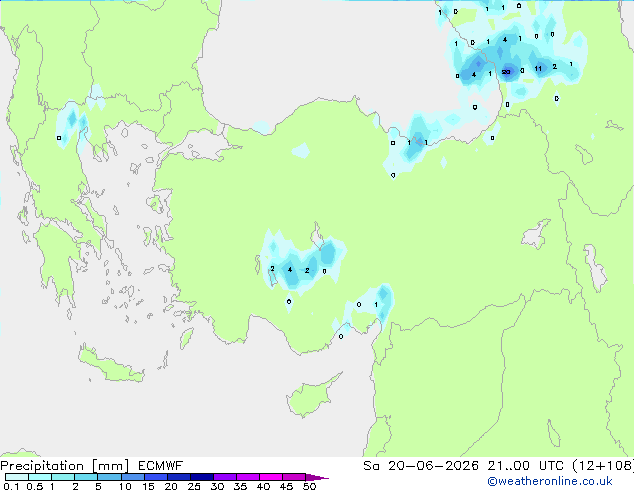The height and width of the screenshot is (490, 634).
Task: Click the '25' legend scale label
Action: [194, 486]
